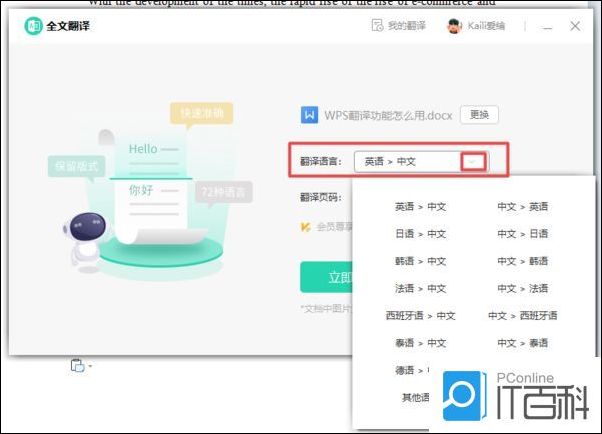Select 德语 option in language list
Viewport: 602px width, 434px height.
[412, 370]
